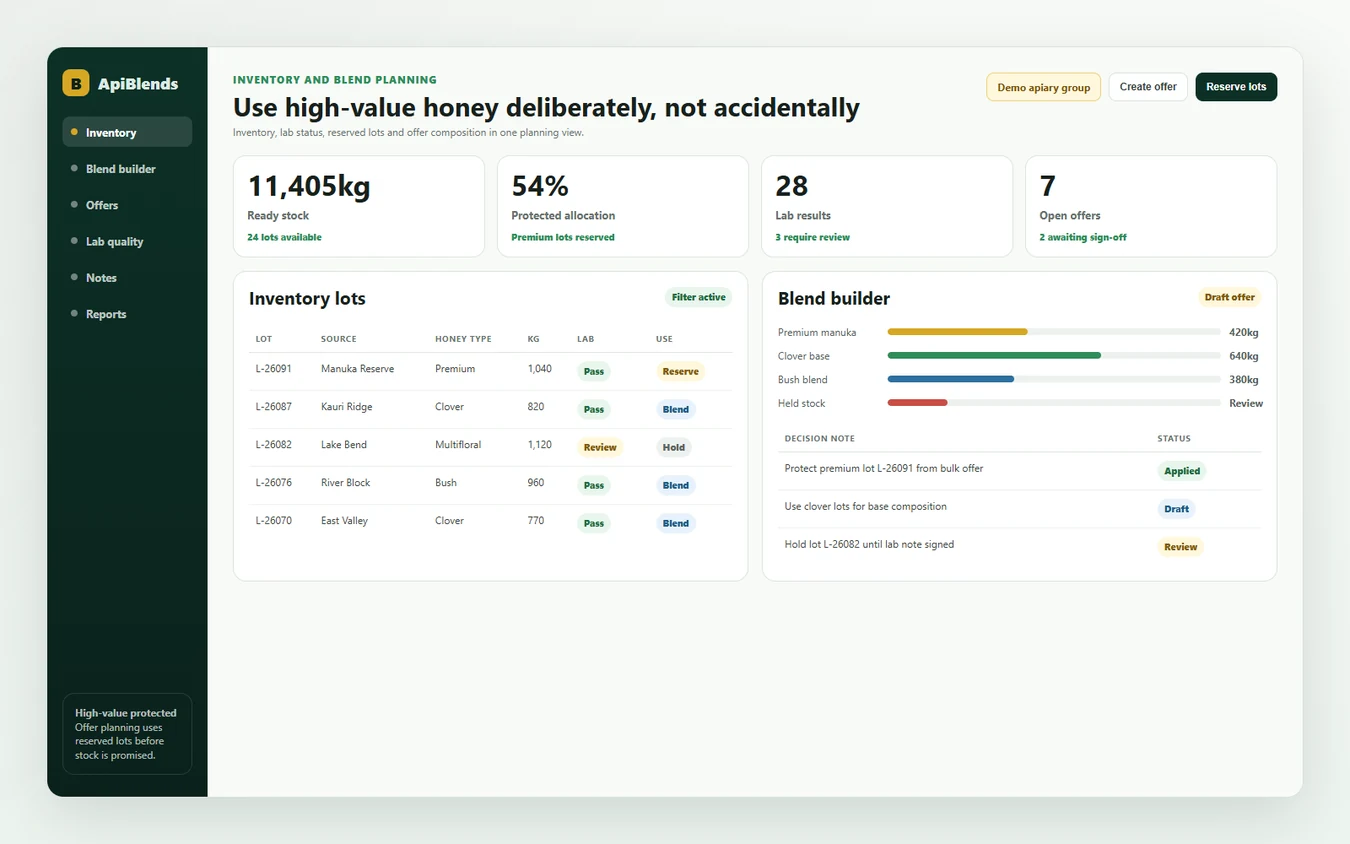This screenshot has height=844, width=1350.
Task: Click the USE column header
Action: 664,339
